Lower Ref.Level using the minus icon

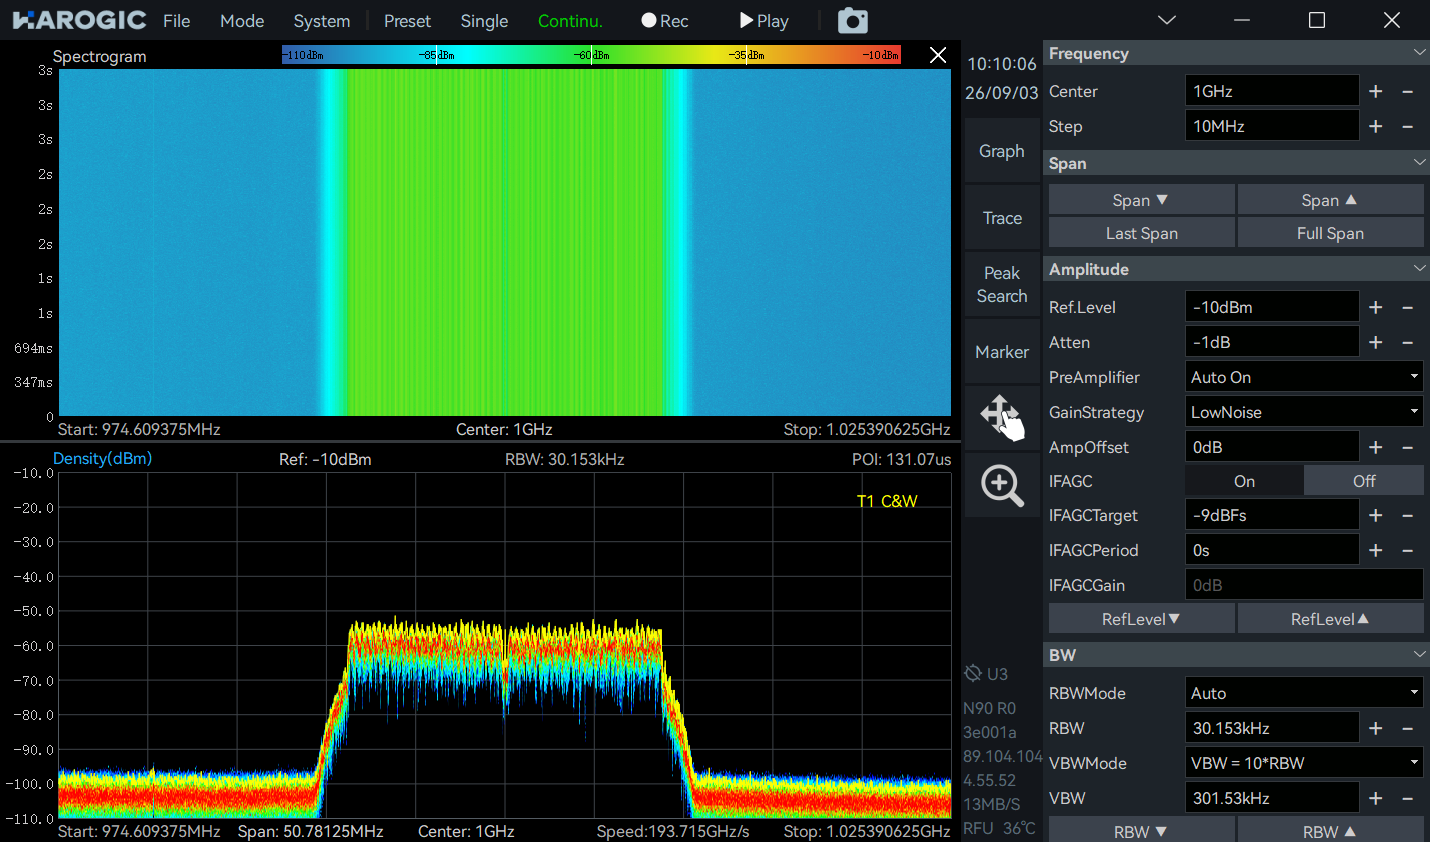tap(1408, 307)
